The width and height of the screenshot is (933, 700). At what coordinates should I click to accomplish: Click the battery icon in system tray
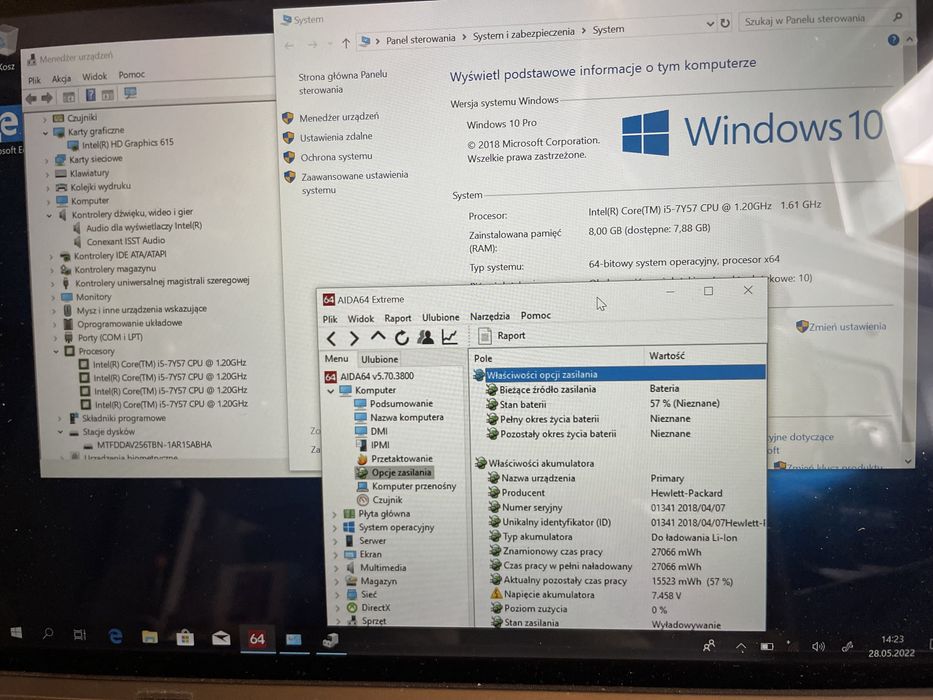767,646
